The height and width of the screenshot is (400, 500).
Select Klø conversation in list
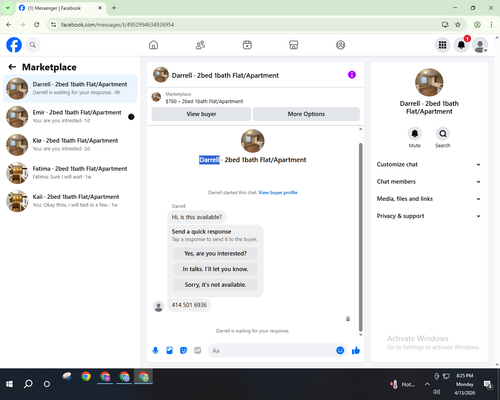pyautogui.click(x=70, y=145)
